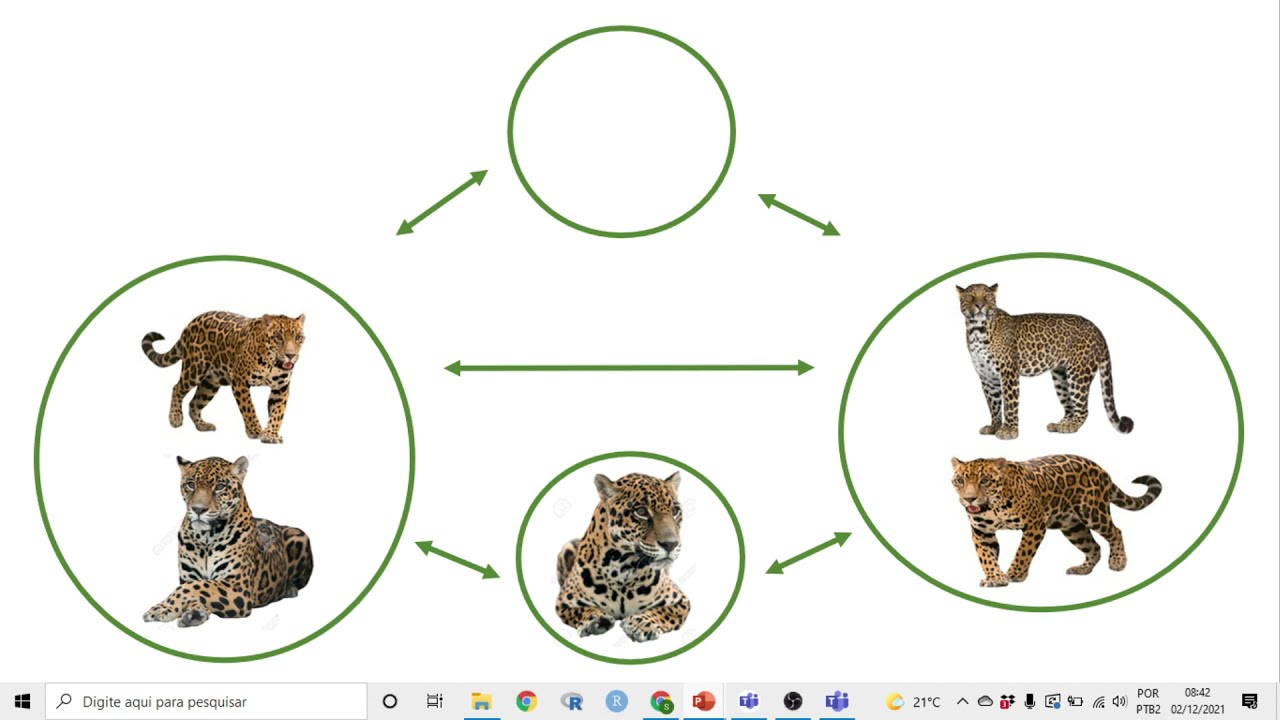Open the R GUI taskbar icon
This screenshot has width=1280, height=720.
(x=571, y=701)
